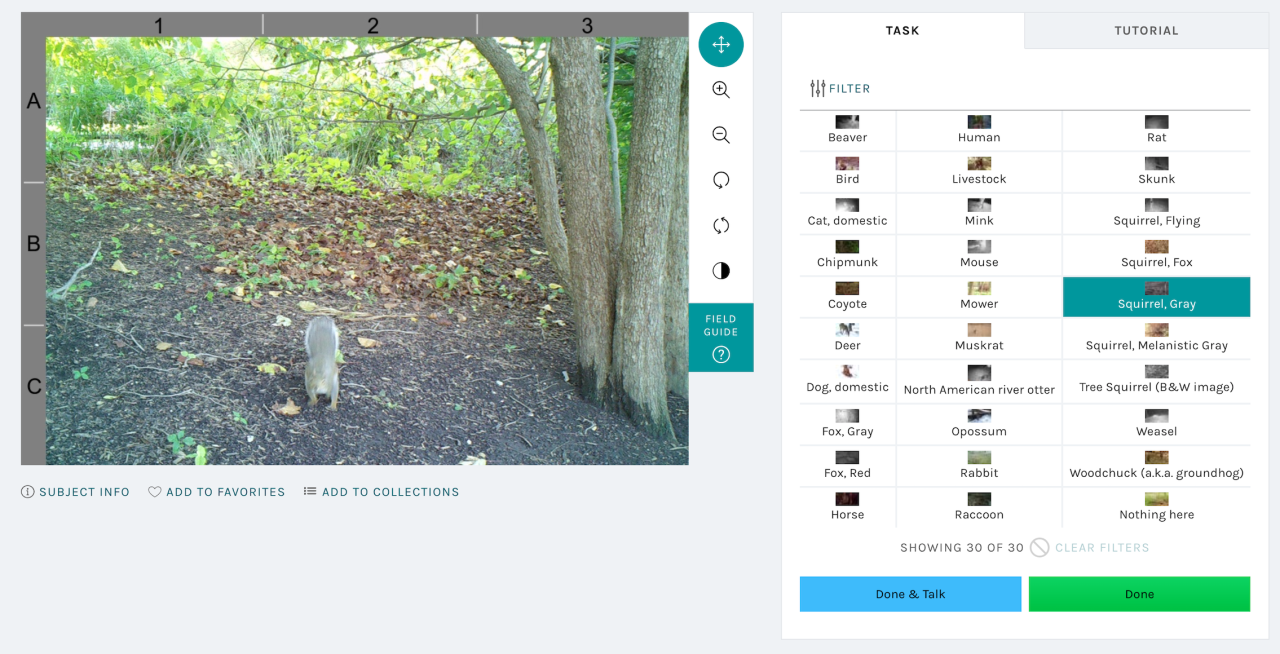This screenshot has width=1280, height=654.
Task: Click Clear Filters link
Action: pos(1091,548)
